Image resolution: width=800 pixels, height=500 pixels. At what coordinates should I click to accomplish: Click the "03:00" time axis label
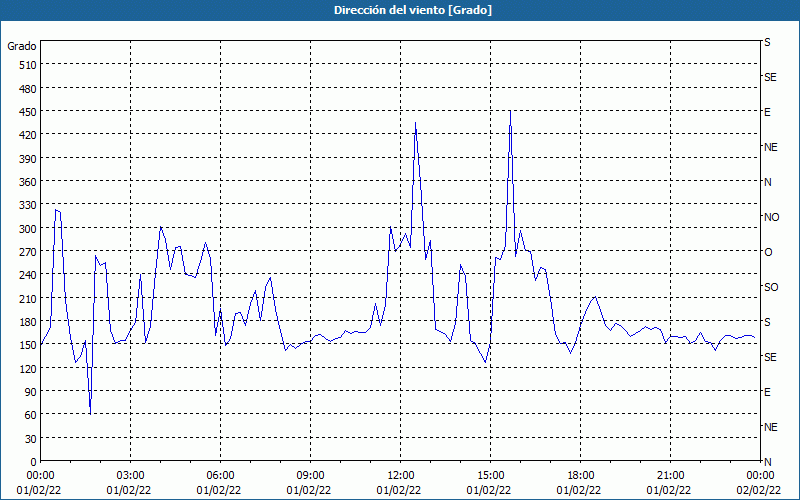point(130,476)
